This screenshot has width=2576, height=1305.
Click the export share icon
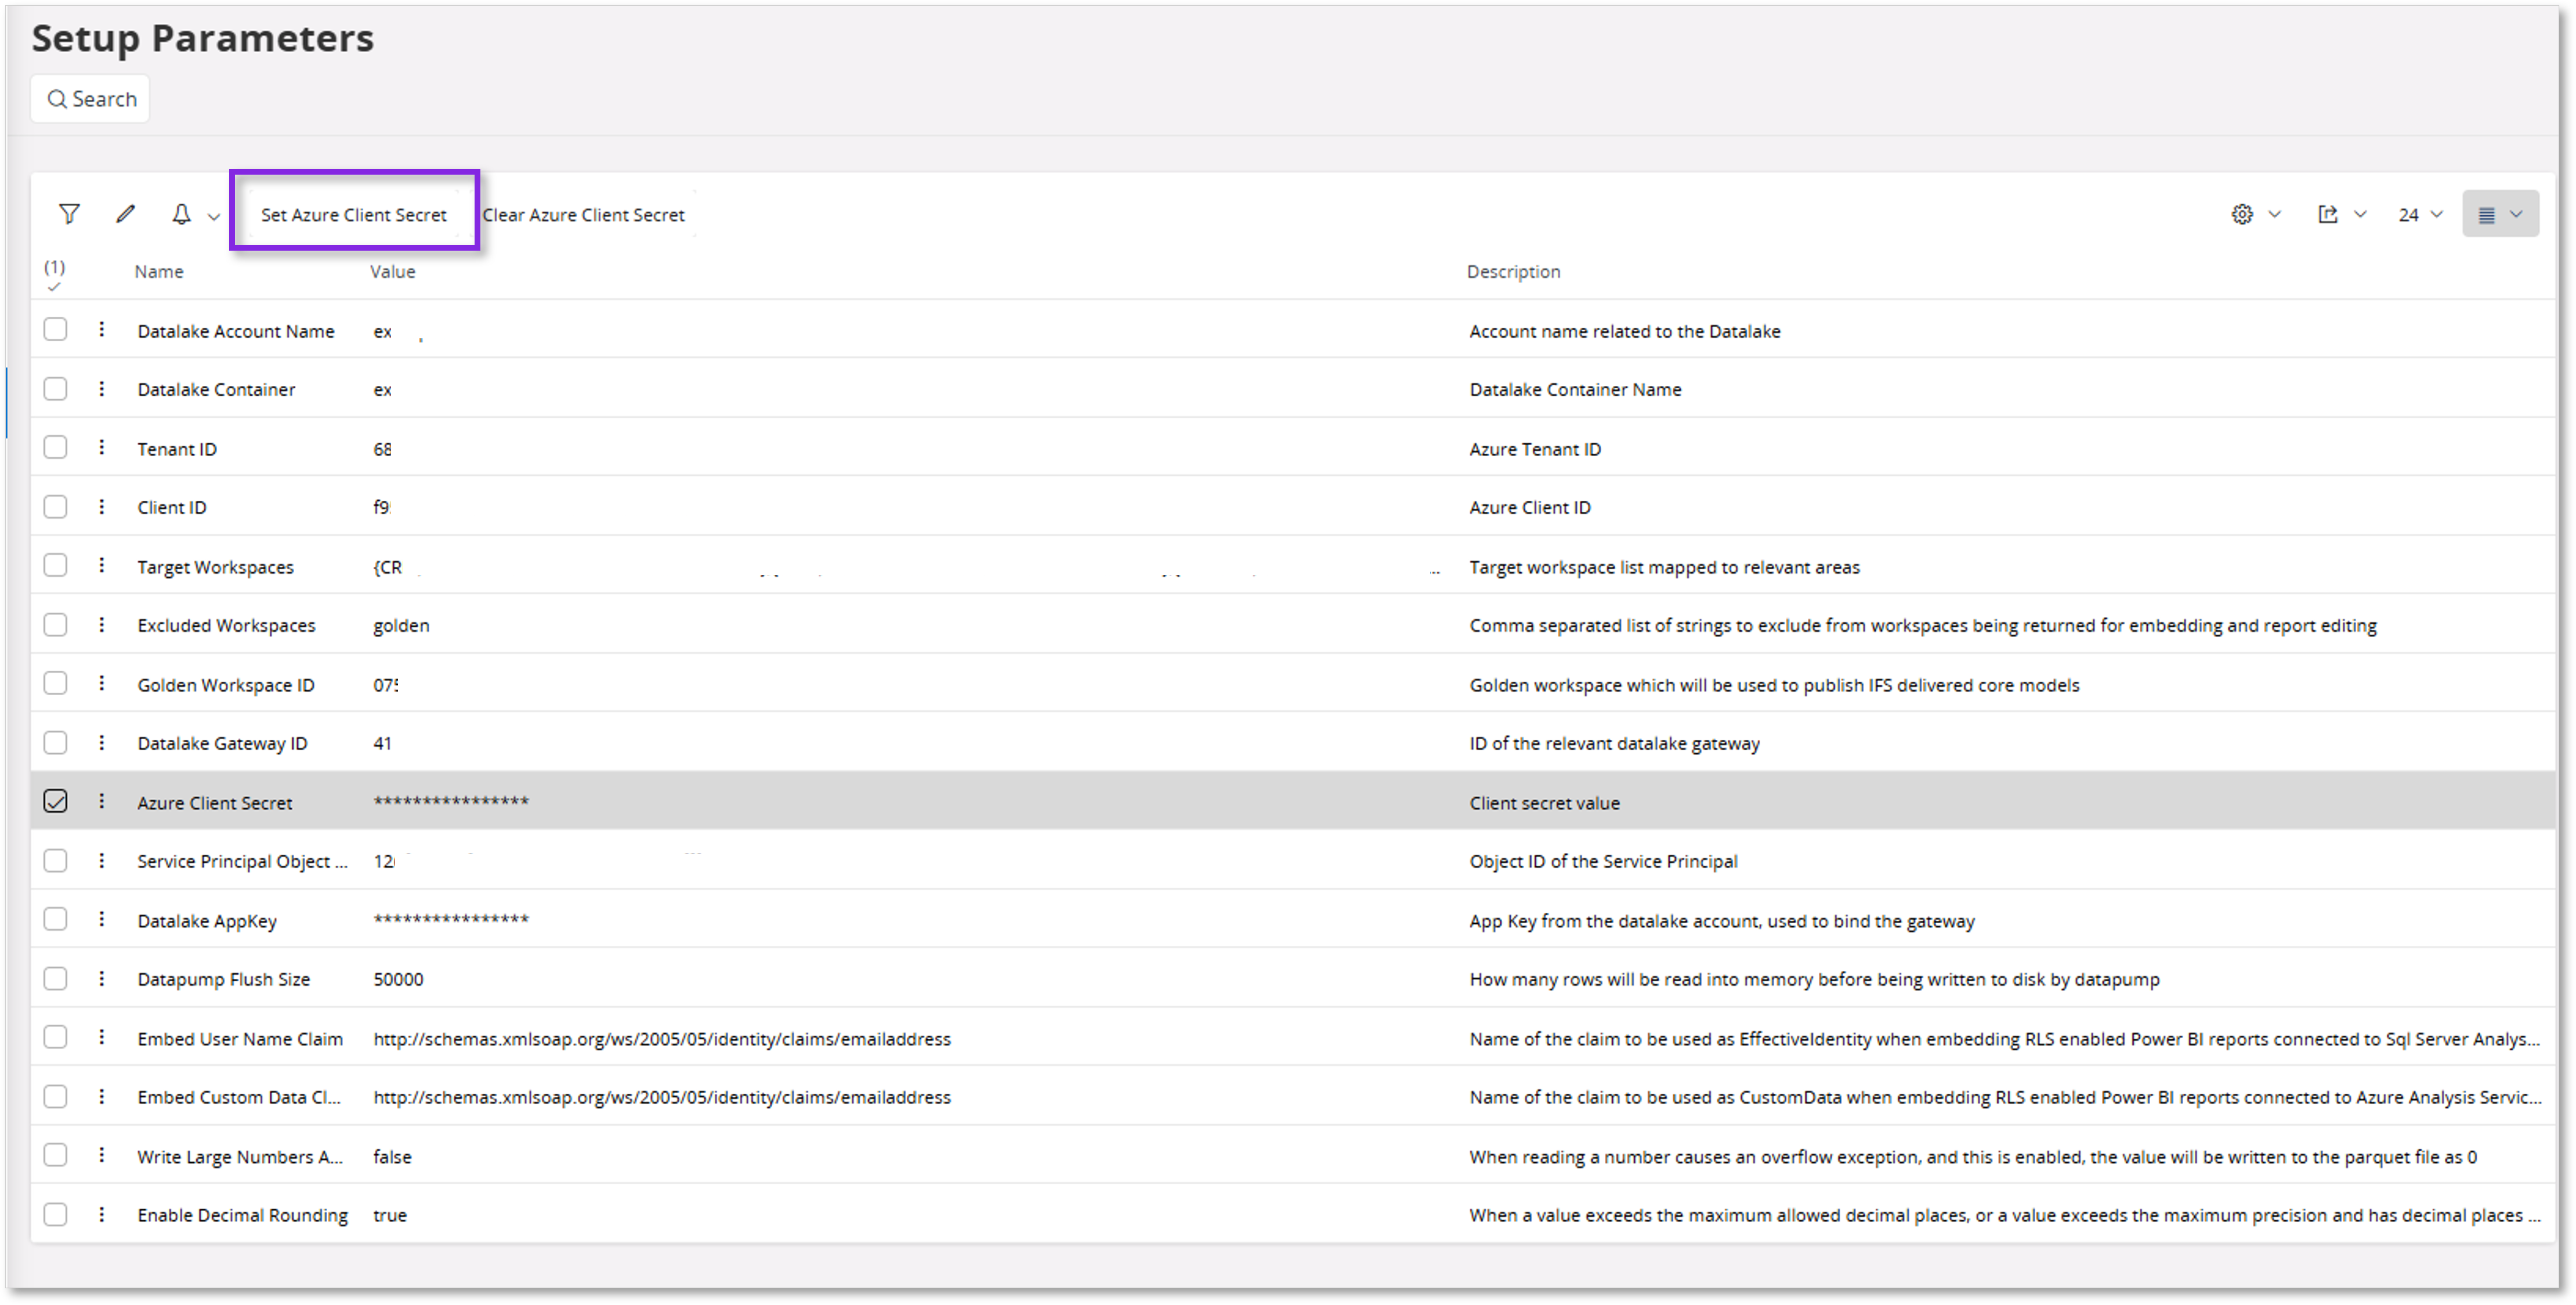pos(2328,214)
